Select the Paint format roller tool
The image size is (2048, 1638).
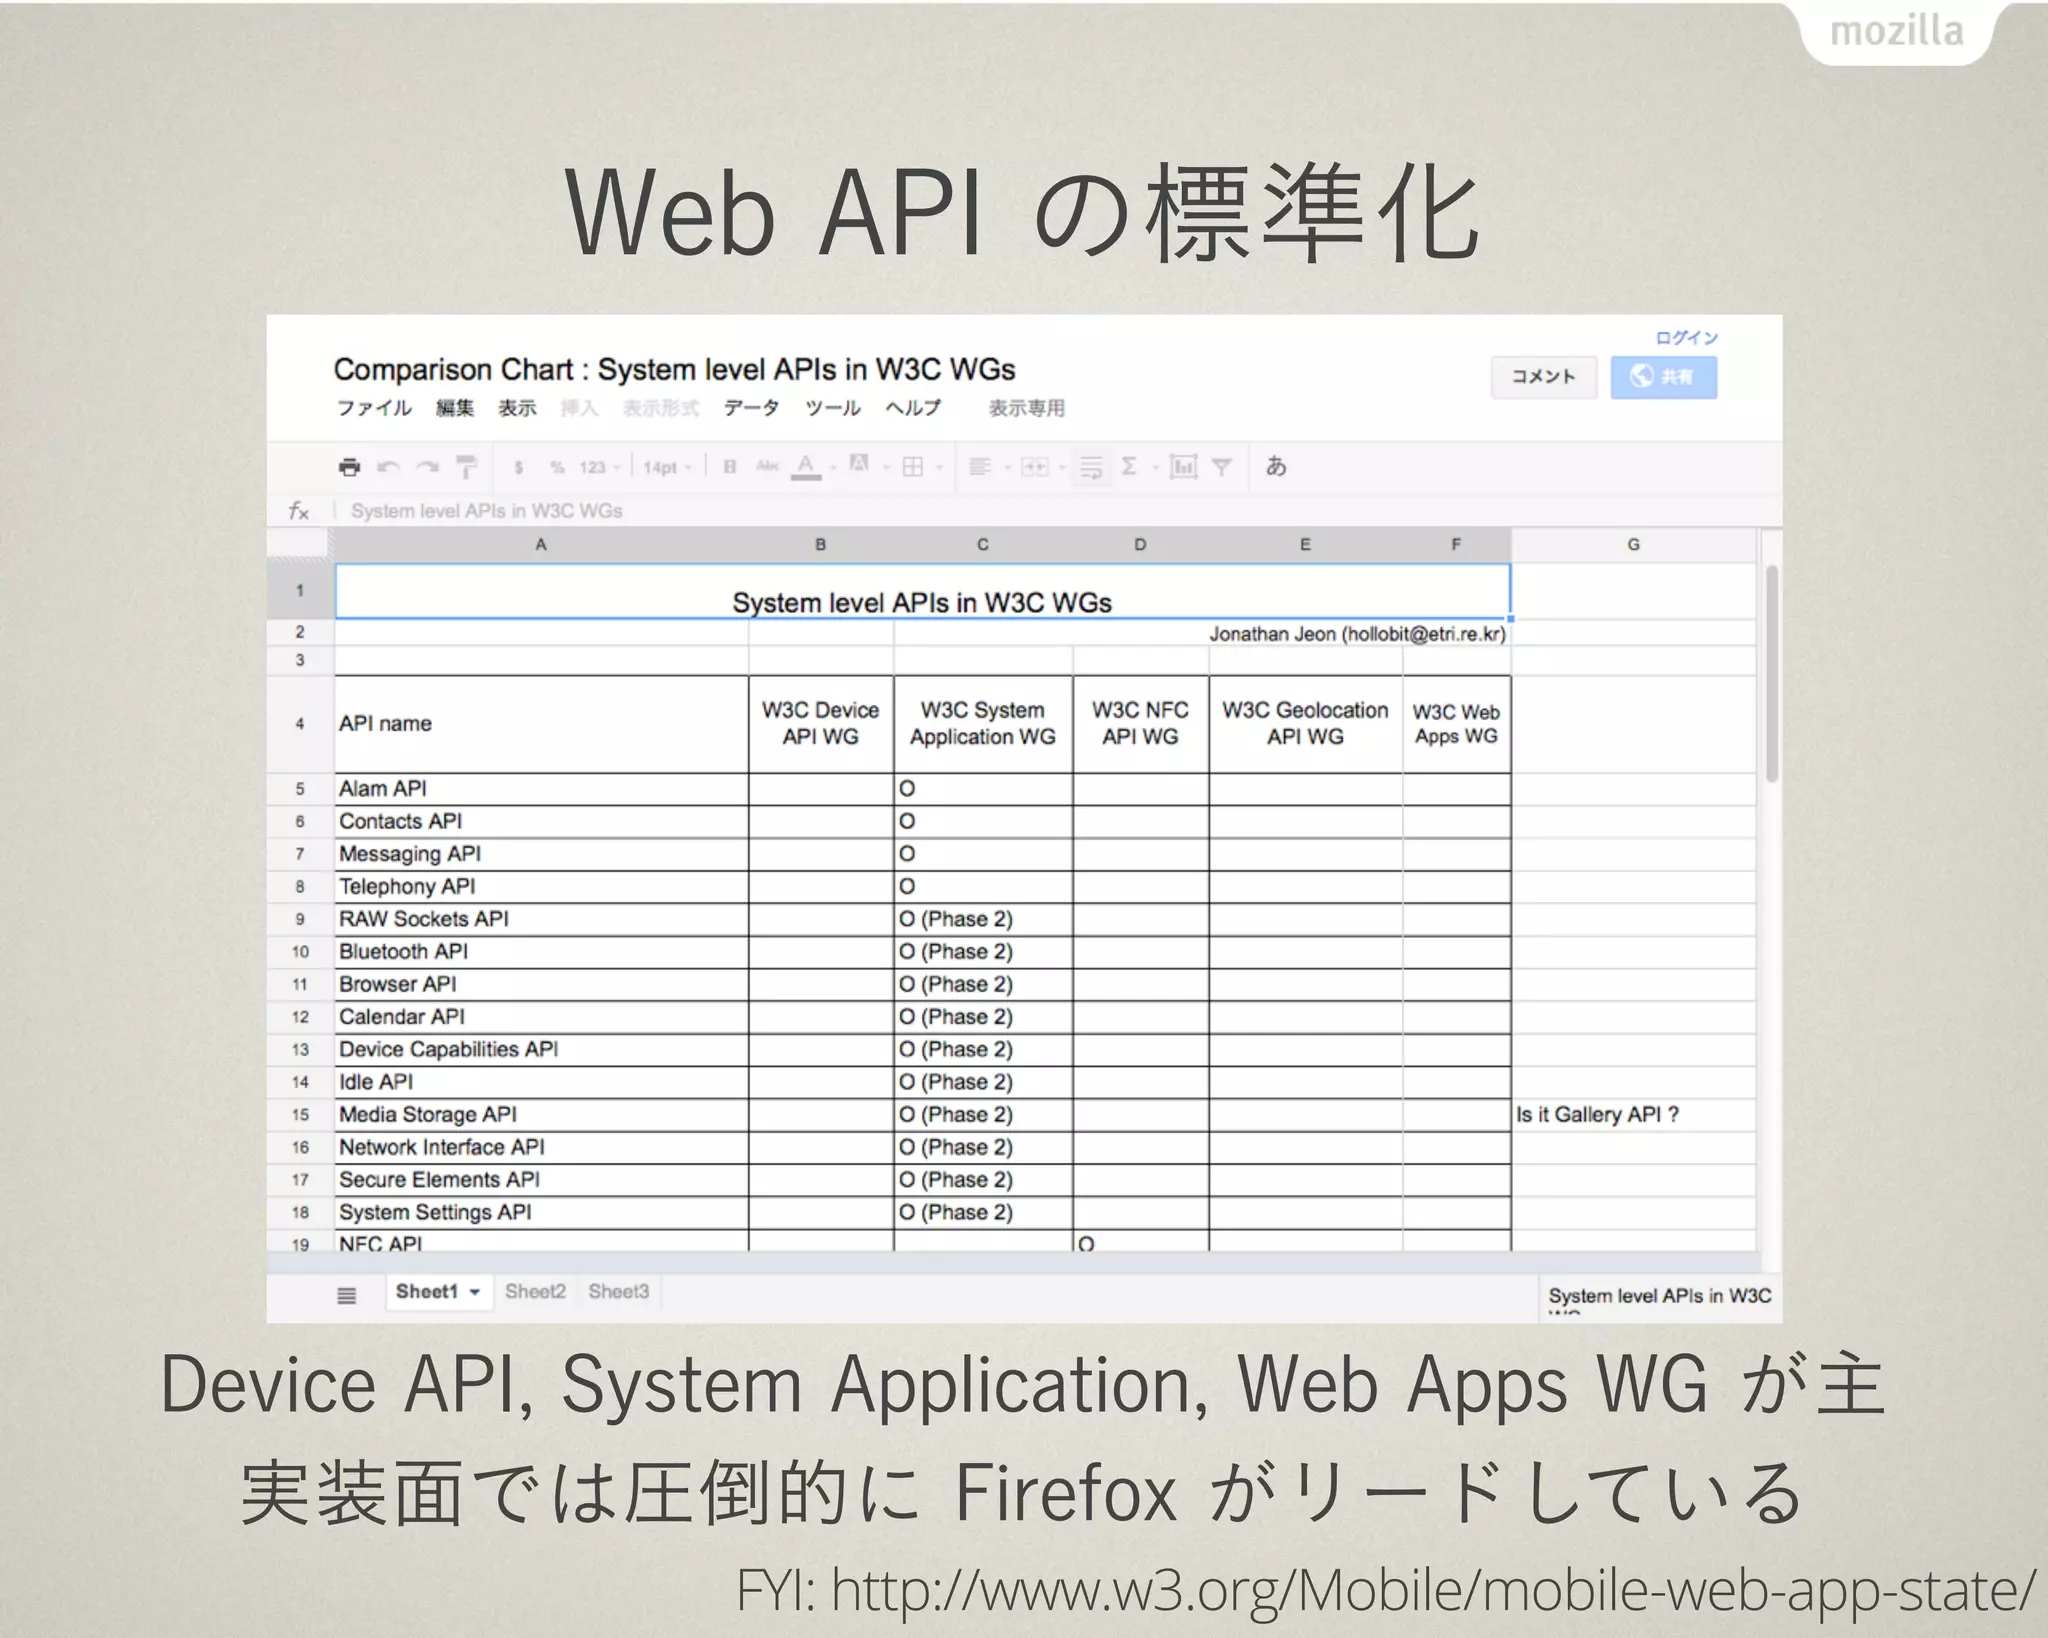pyautogui.click(x=466, y=467)
